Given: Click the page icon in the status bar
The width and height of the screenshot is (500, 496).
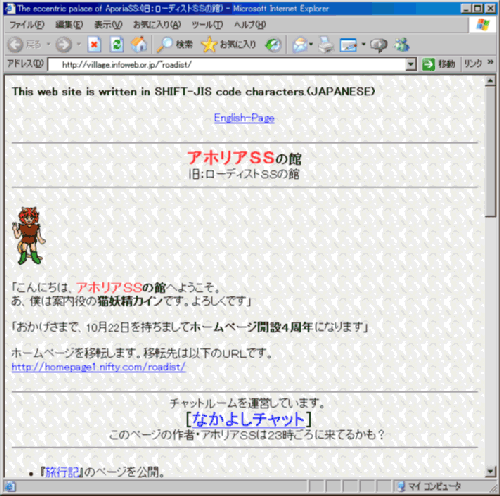Looking at the screenshot, I should pyautogui.click(x=10, y=486).
